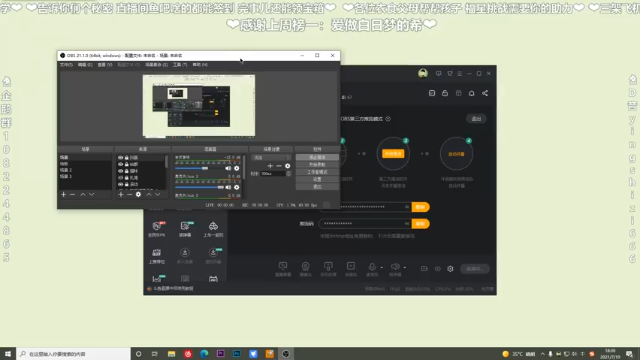
Task: Add a new scene with the plus icon
Action: coord(63,195)
